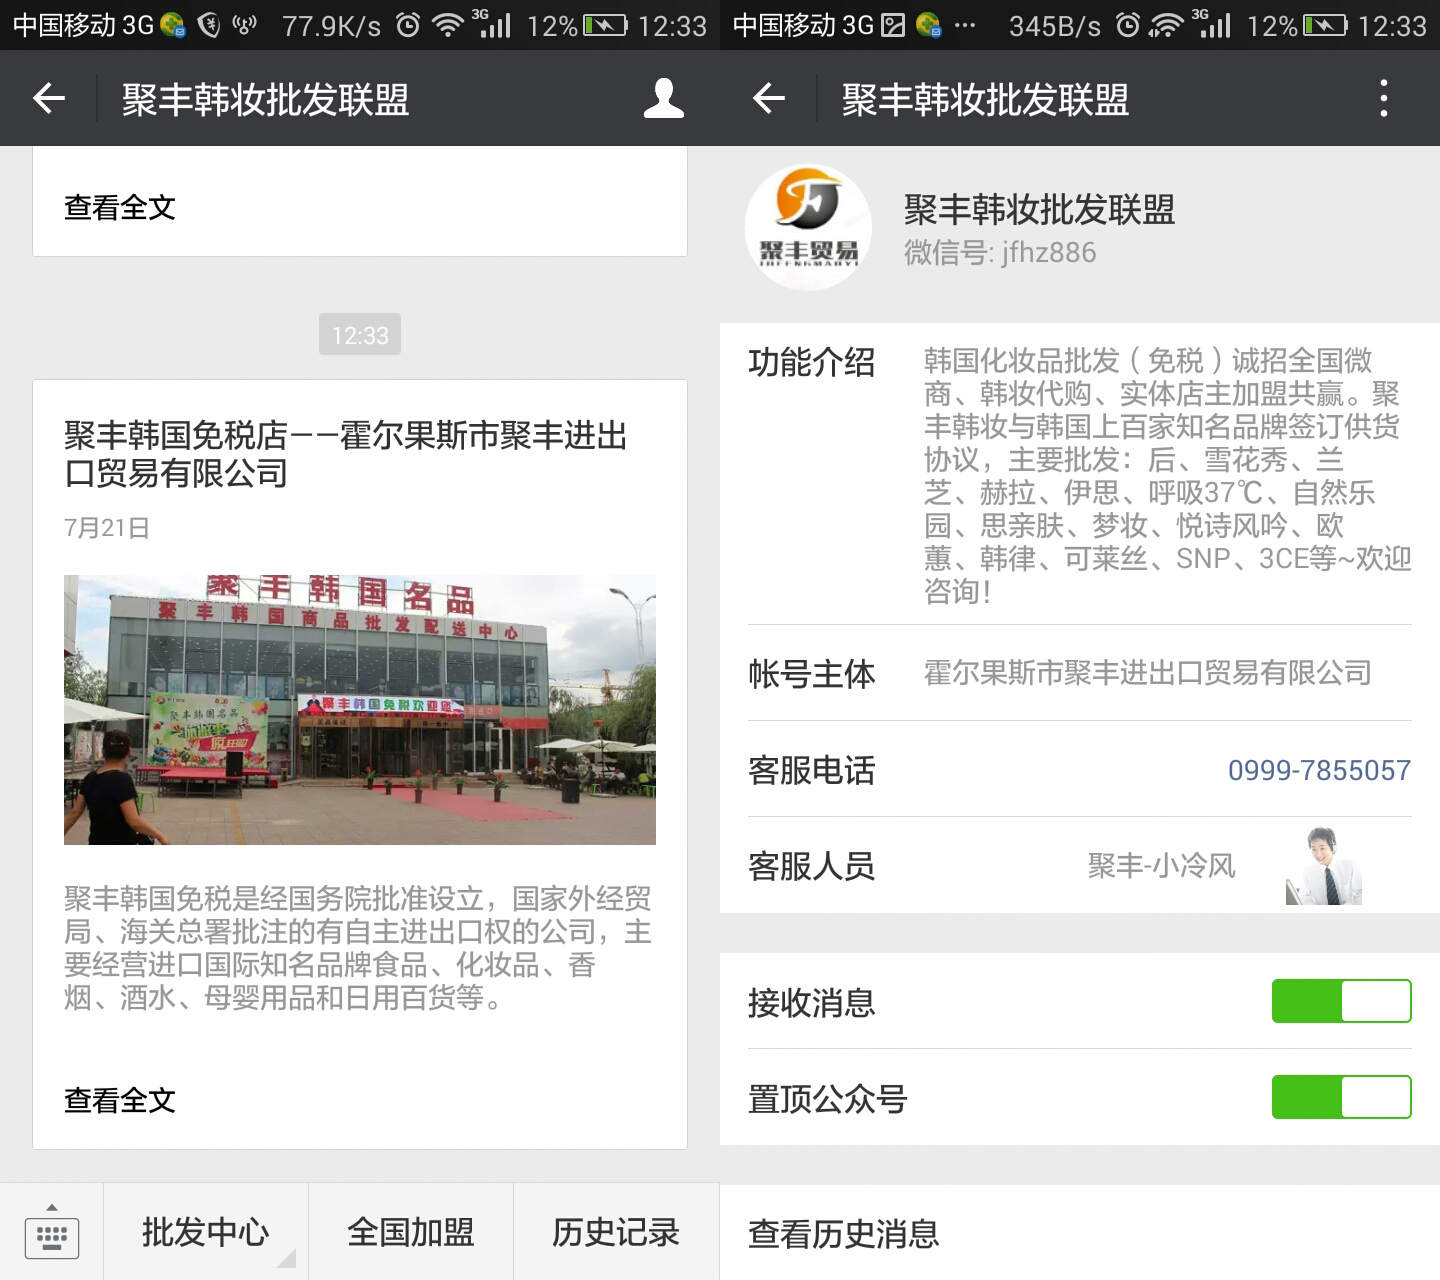This screenshot has height=1280, width=1440.
Task: Tap 查看历史消息 at the bottom
Action: pyautogui.click(x=843, y=1235)
